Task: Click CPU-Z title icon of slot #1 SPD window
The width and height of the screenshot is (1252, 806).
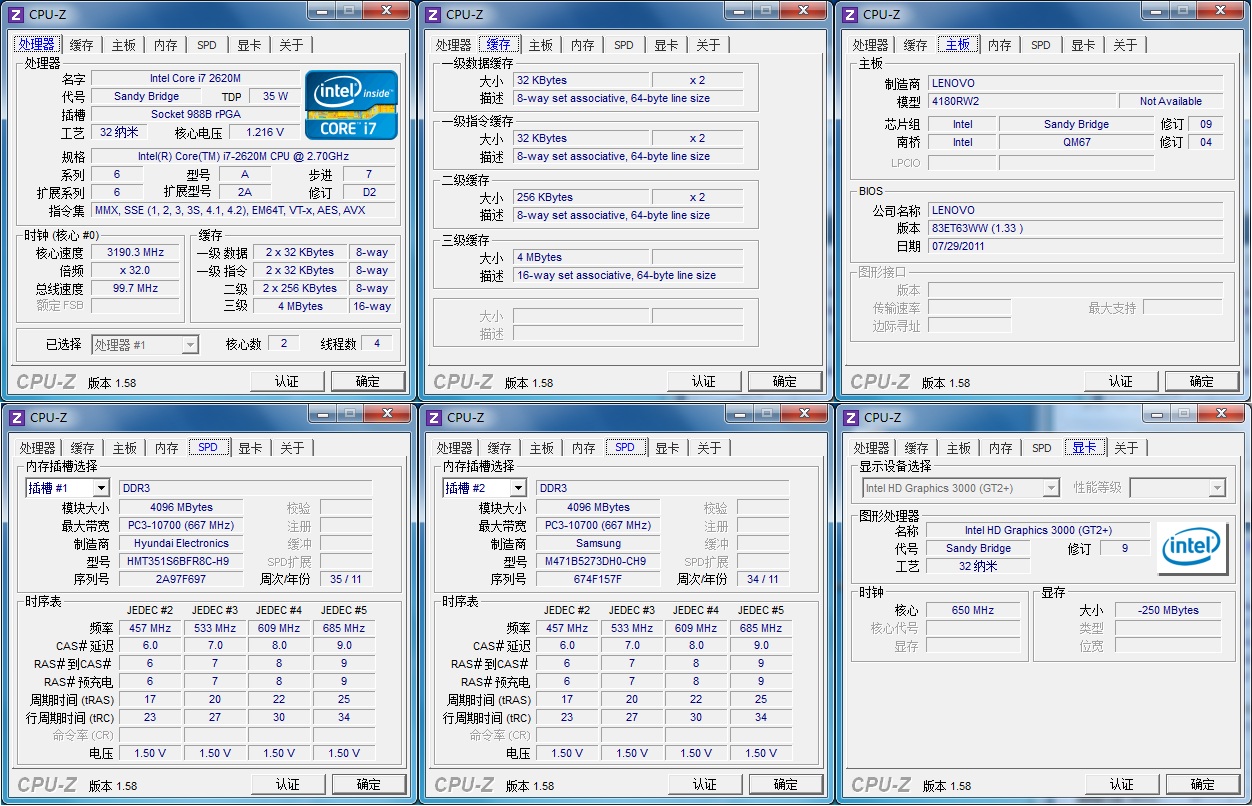Action: point(16,417)
